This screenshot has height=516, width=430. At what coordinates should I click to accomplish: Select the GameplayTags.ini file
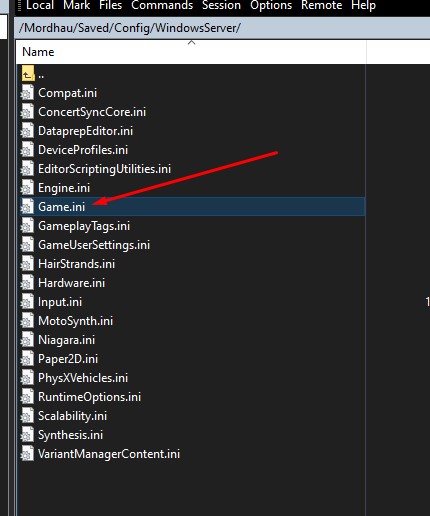click(193, 226)
